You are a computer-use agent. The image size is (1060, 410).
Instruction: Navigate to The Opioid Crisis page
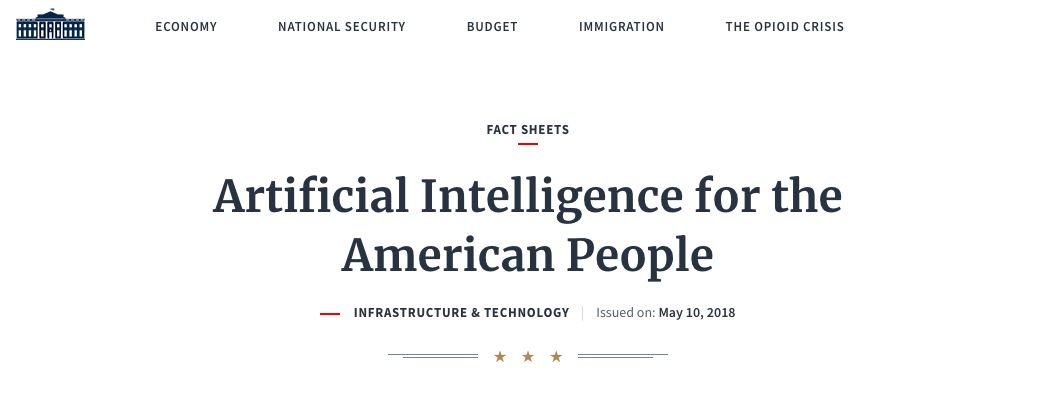[785, 27]
